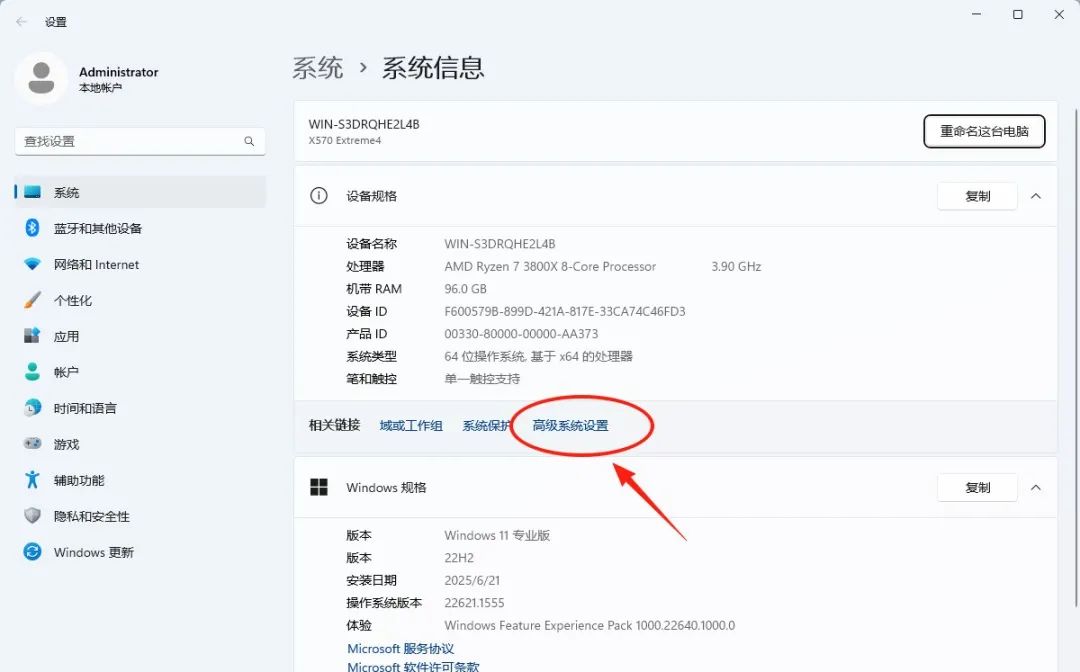Click the 查找设置 search field
Image resolution: width=1080 pixels, height=672 pixels.
click(x=139, y=141)
